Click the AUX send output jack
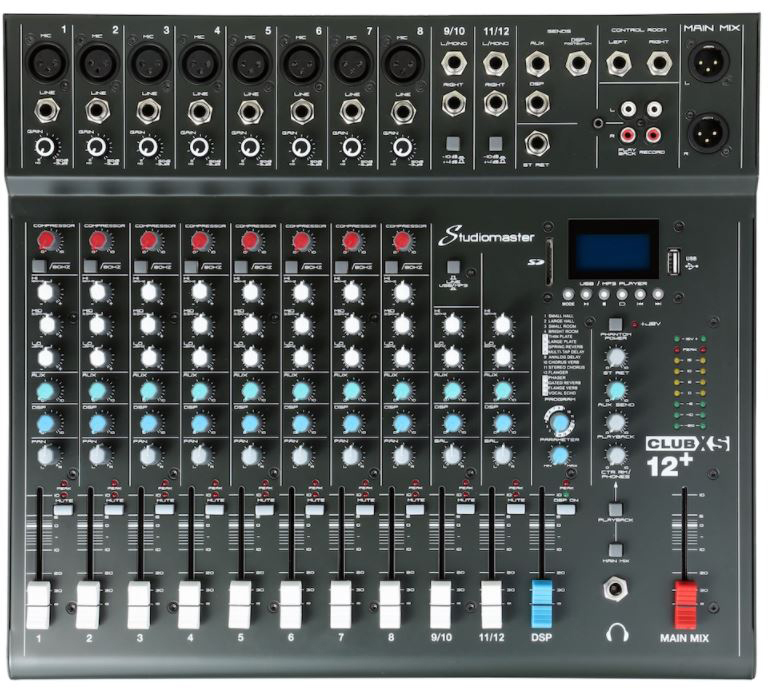 537,64
